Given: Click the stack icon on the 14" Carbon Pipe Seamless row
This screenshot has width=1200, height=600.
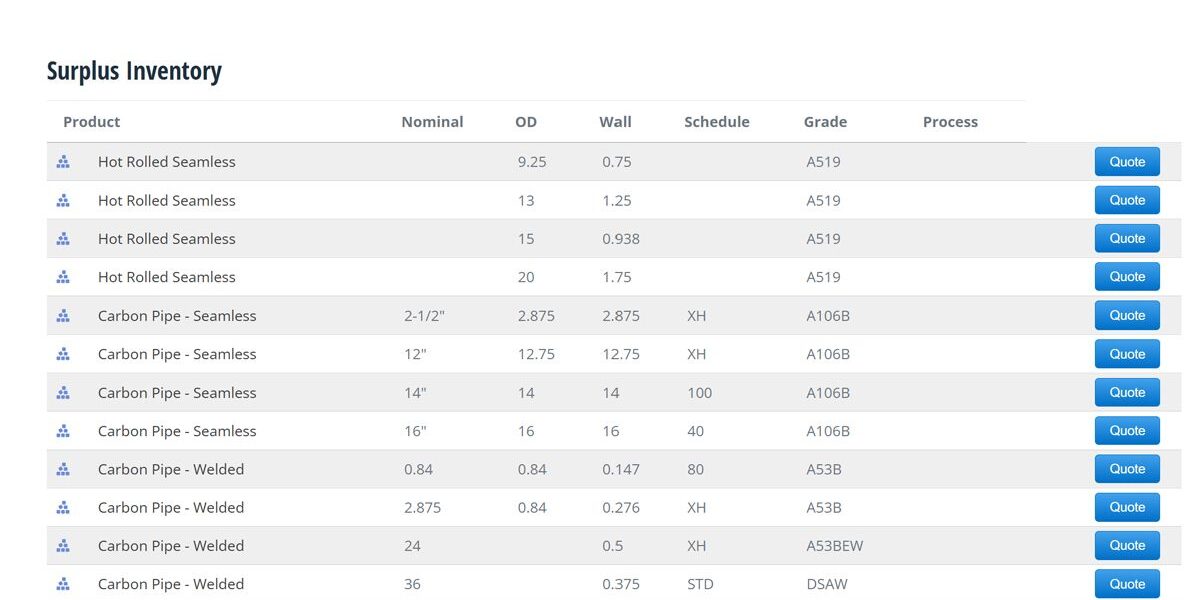Looking at the screenshot, I should (63, 393).
